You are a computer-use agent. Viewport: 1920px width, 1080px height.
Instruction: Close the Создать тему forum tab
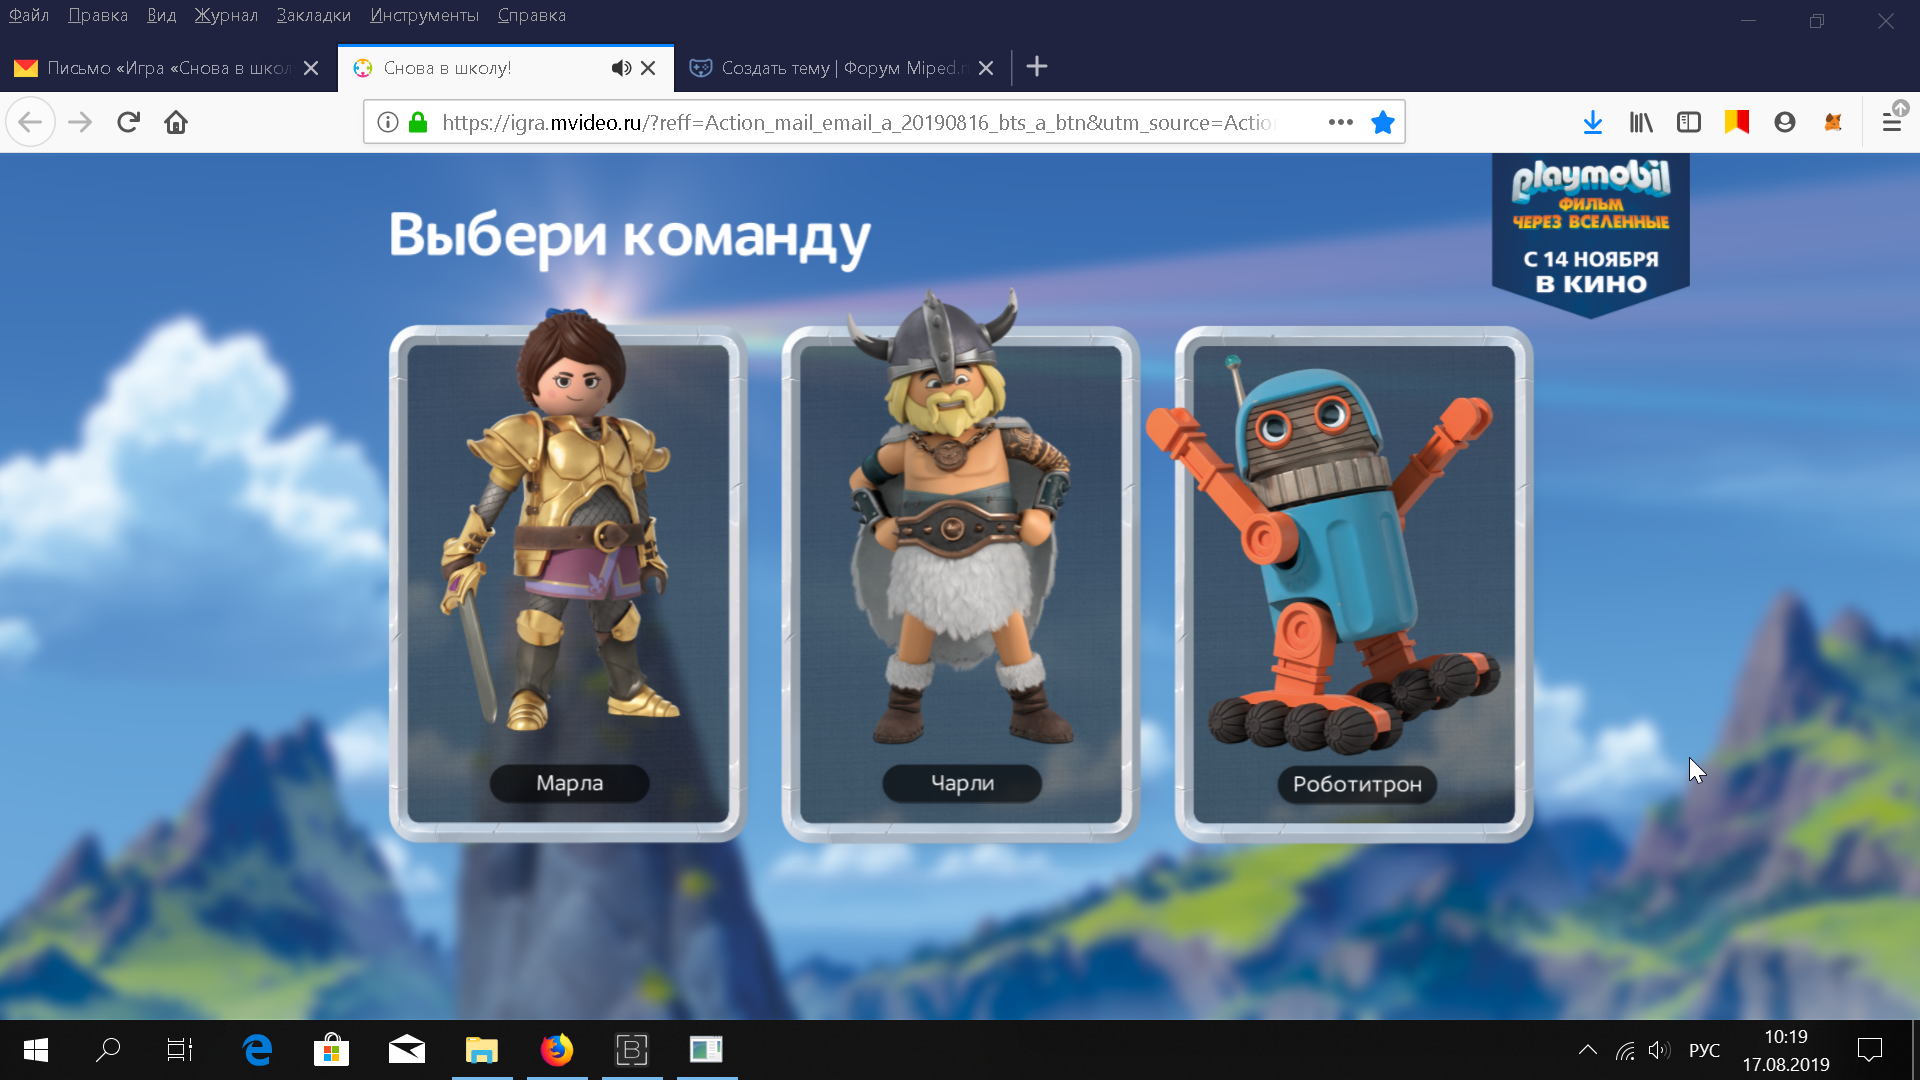986,68
